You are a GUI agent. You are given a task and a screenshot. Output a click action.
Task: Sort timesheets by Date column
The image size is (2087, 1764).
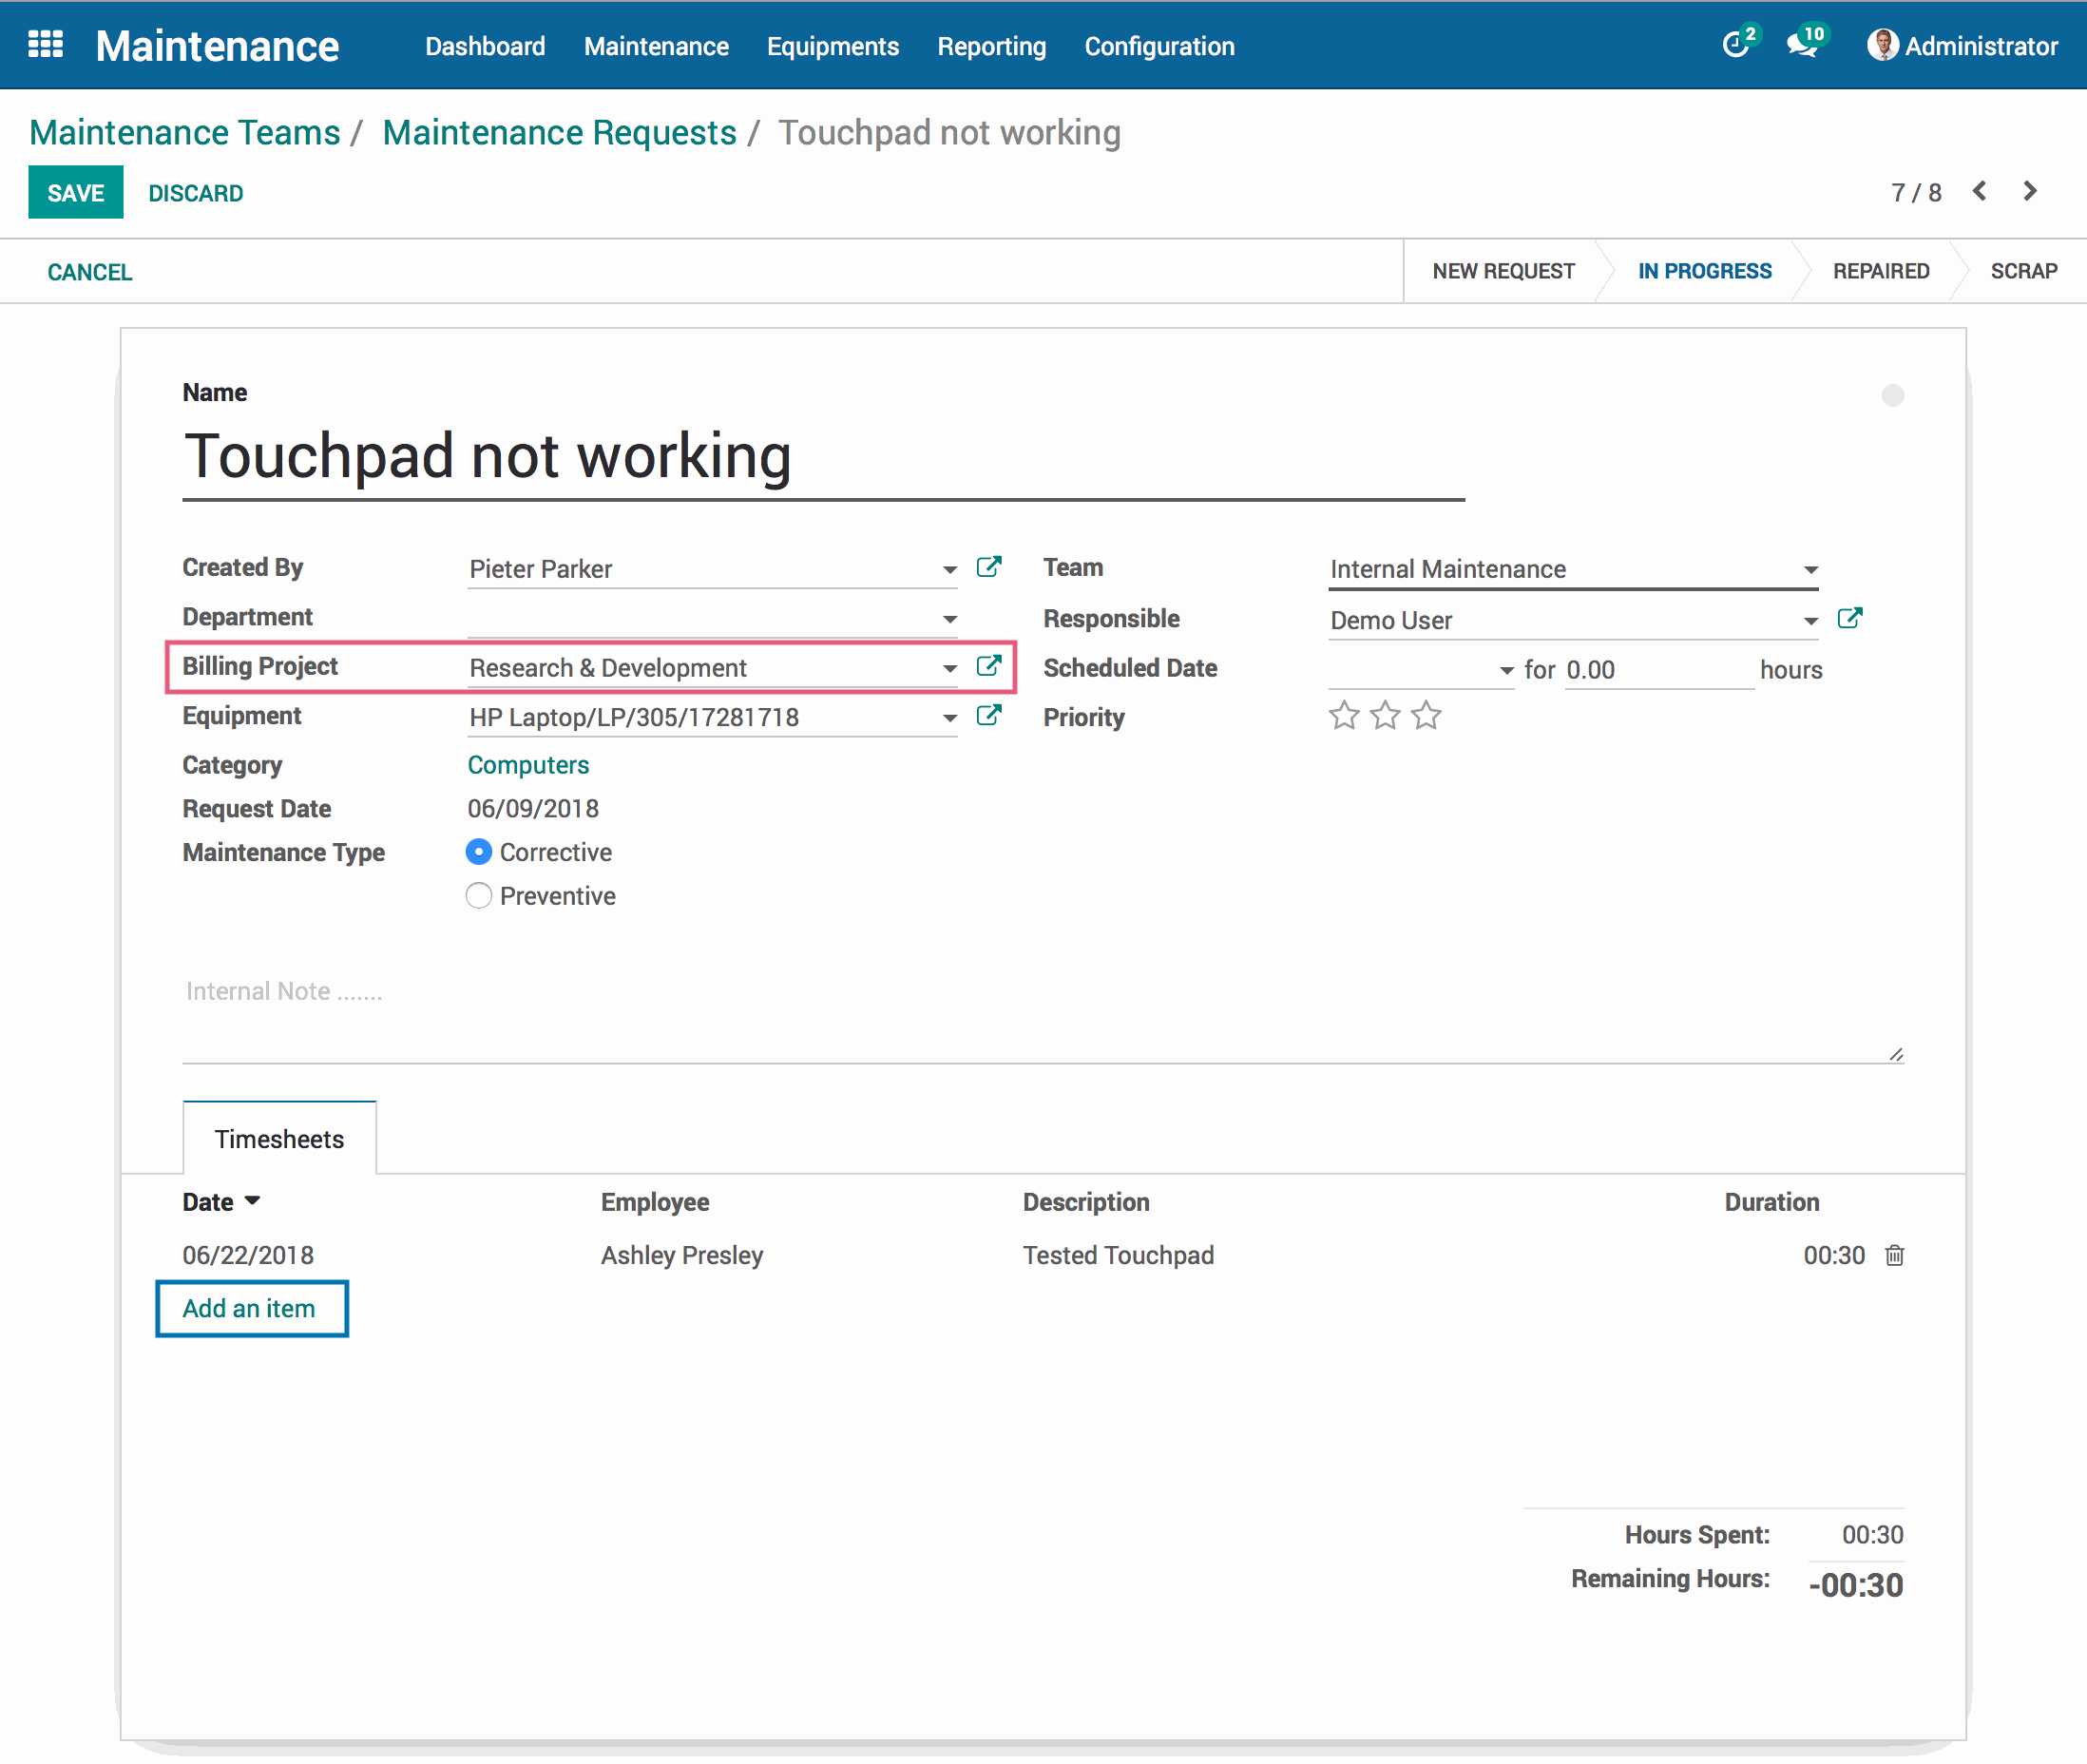click(221, 1202)
